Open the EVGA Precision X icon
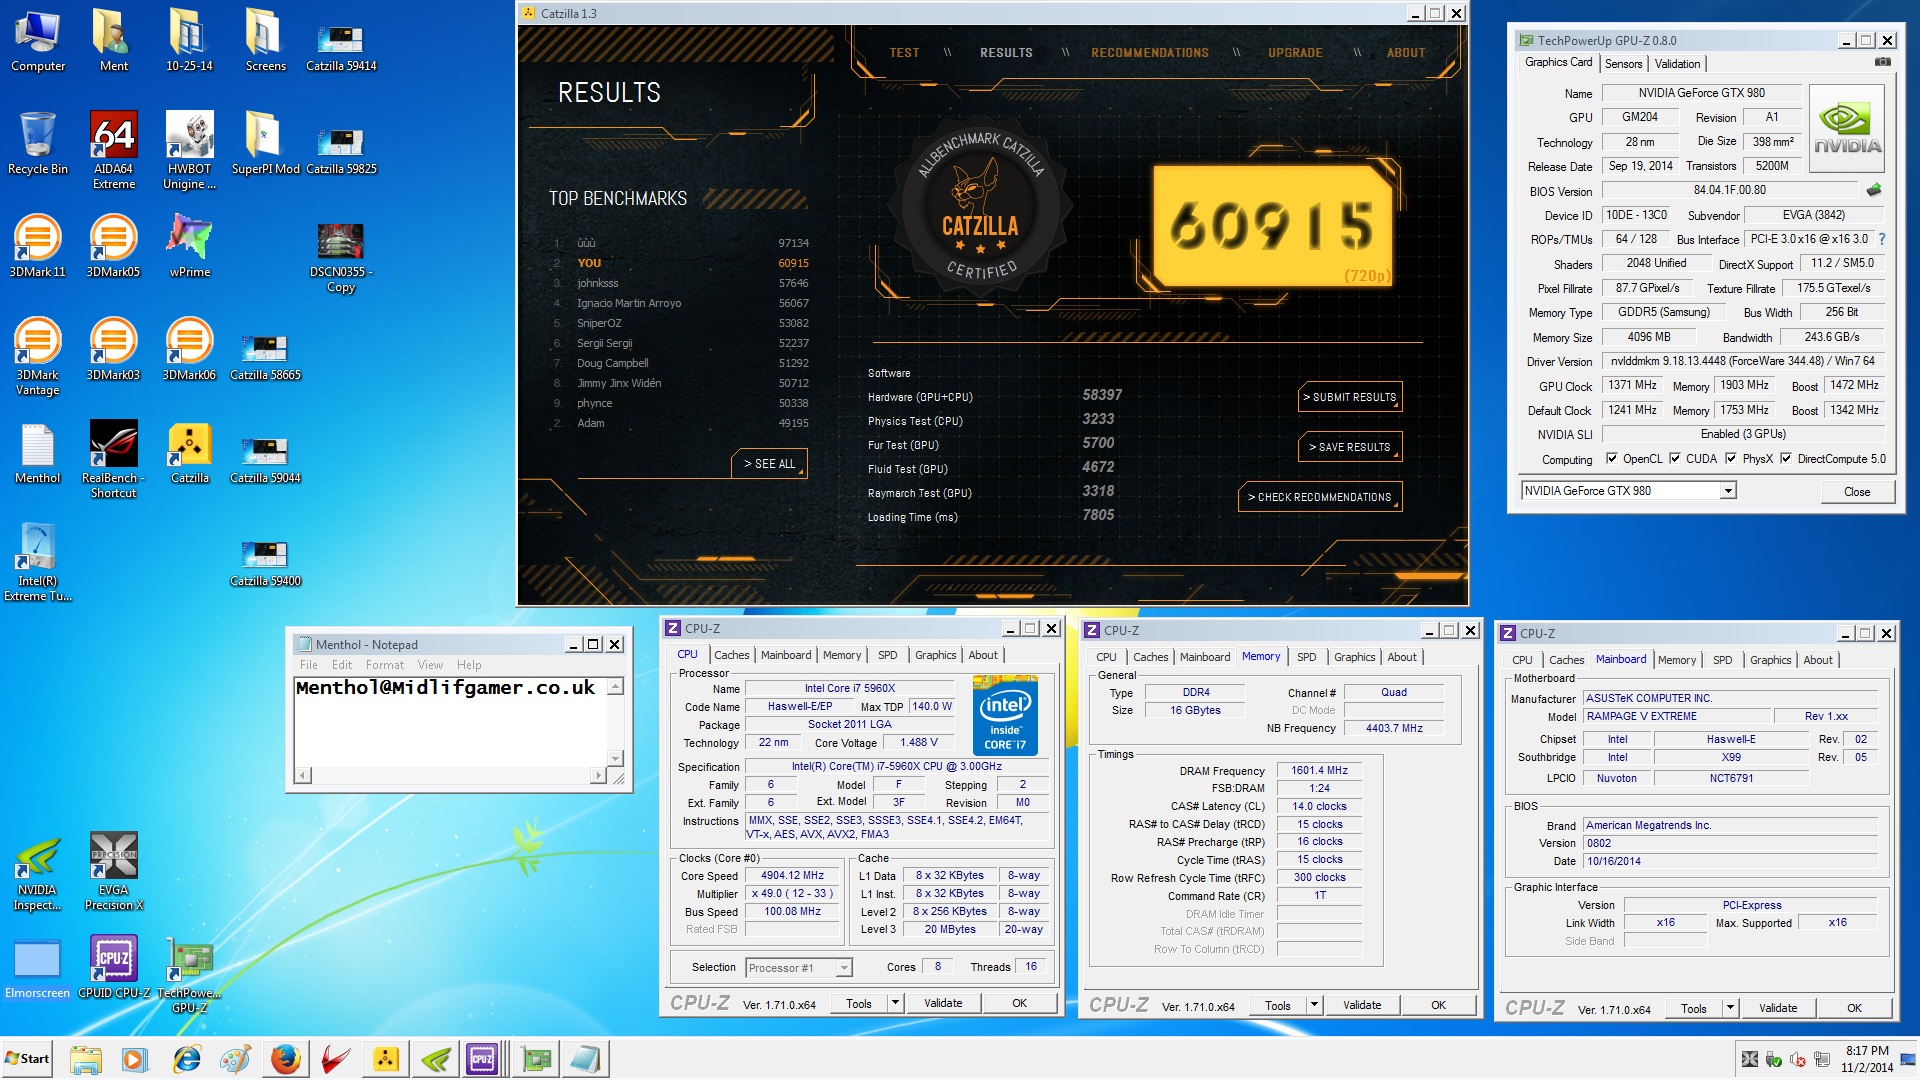Viewport: 1920px width, 1080px height. click(x=113, y=871)
